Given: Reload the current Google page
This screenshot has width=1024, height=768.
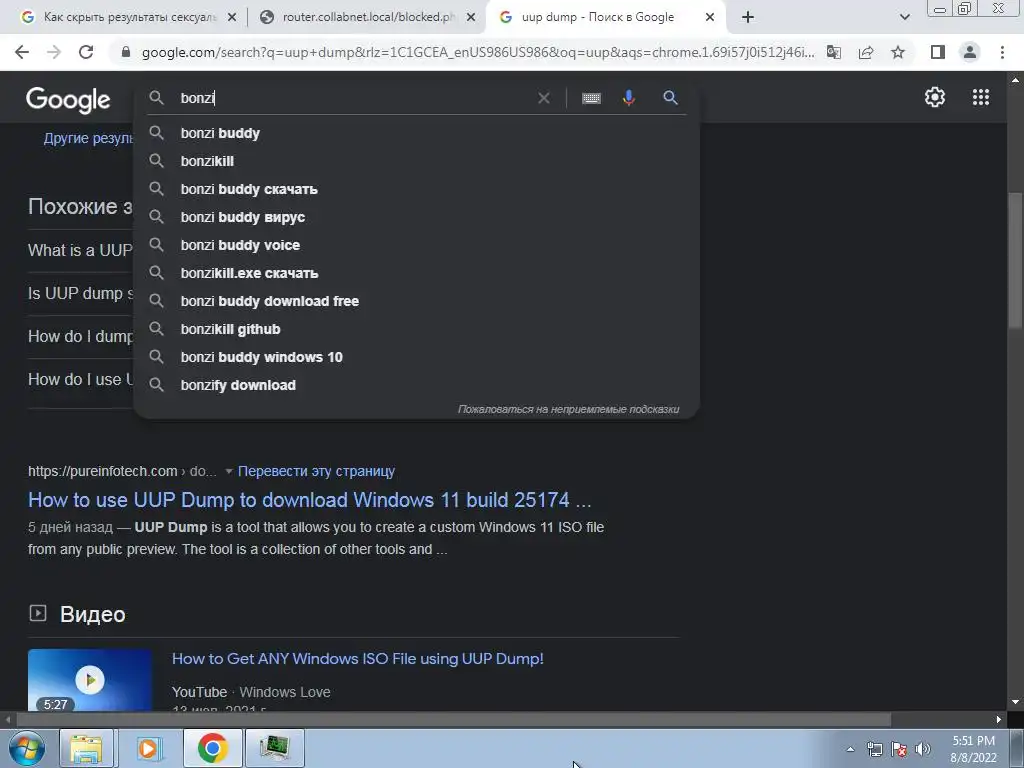Looking at the screenshot, I should click(86, 52).
